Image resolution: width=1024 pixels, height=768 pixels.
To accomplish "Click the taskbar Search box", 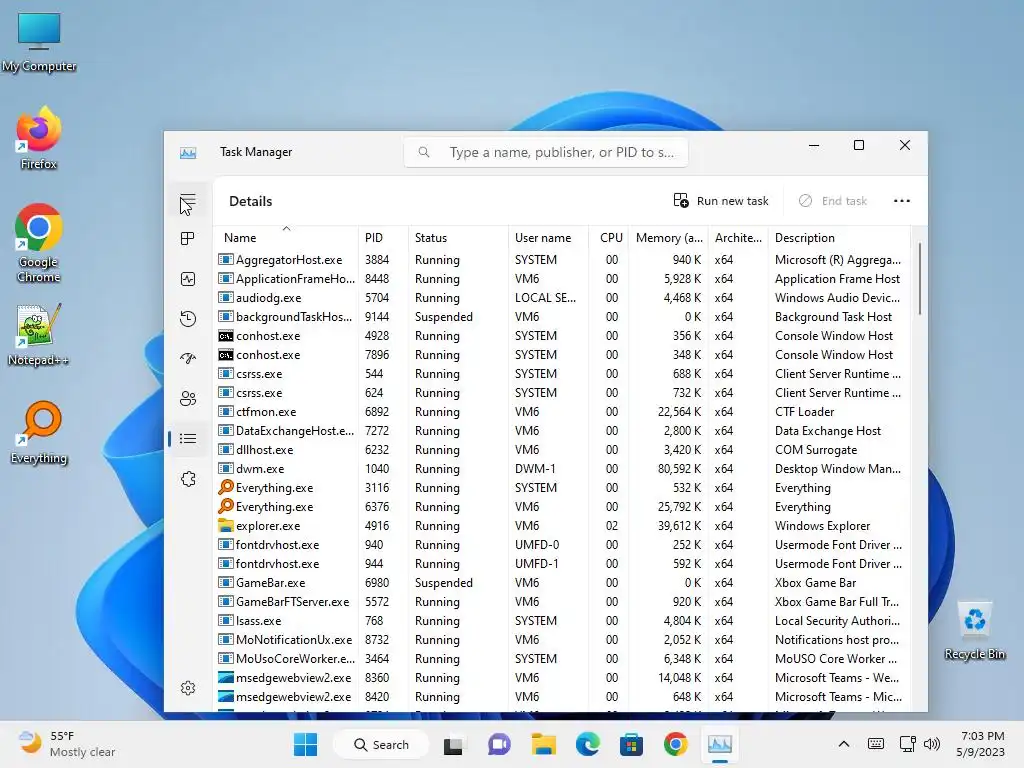I will pos(381,744).
